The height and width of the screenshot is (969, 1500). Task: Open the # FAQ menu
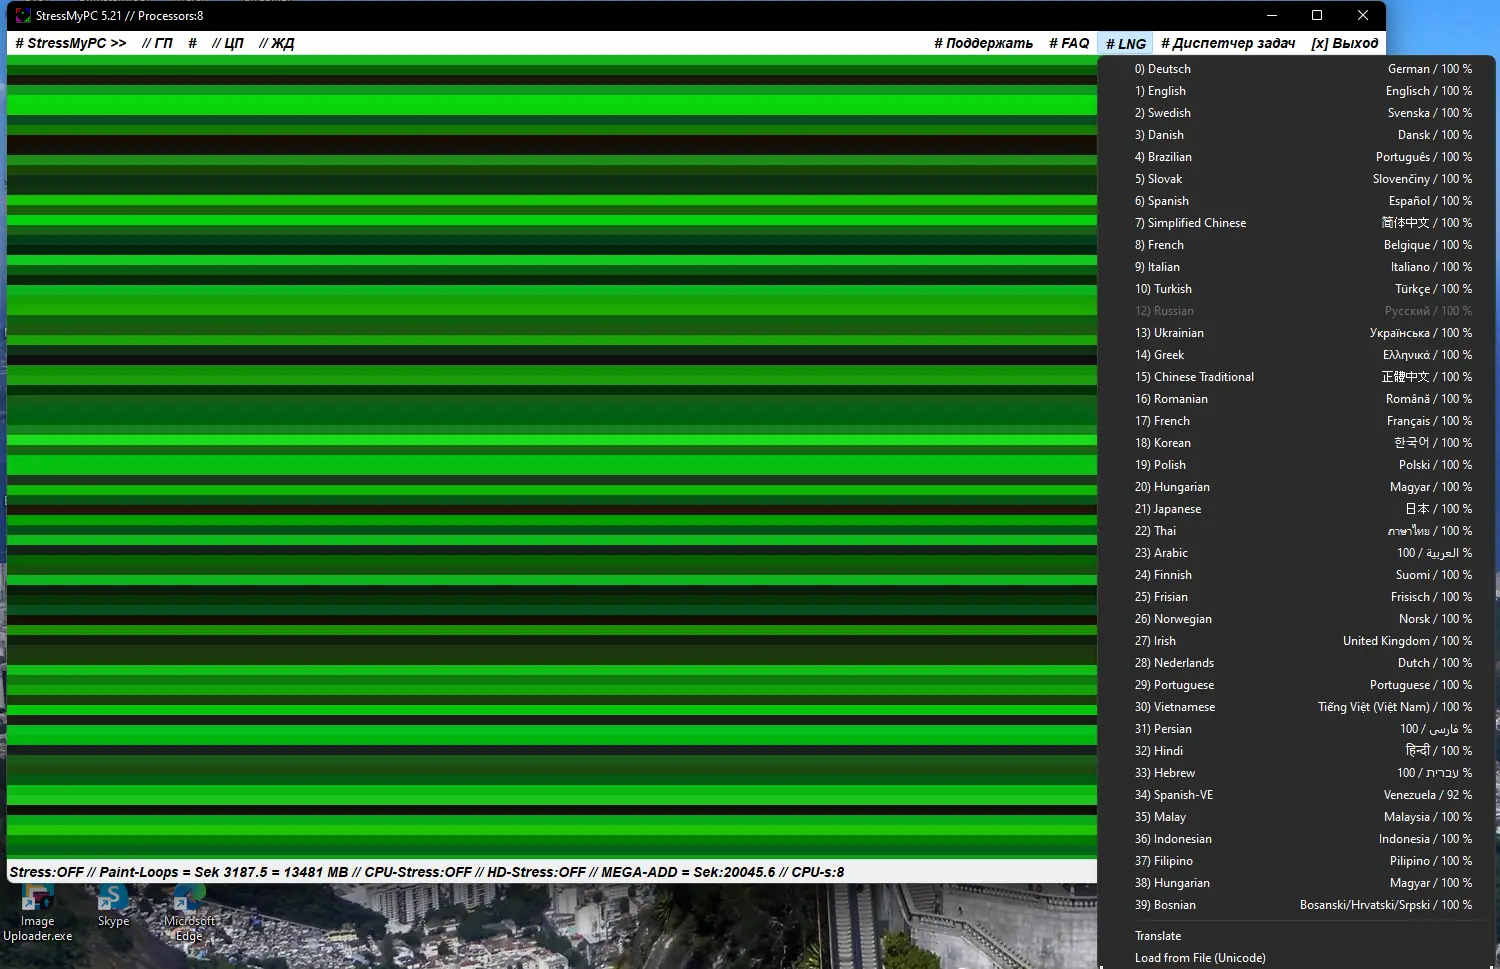(1068, 43)
